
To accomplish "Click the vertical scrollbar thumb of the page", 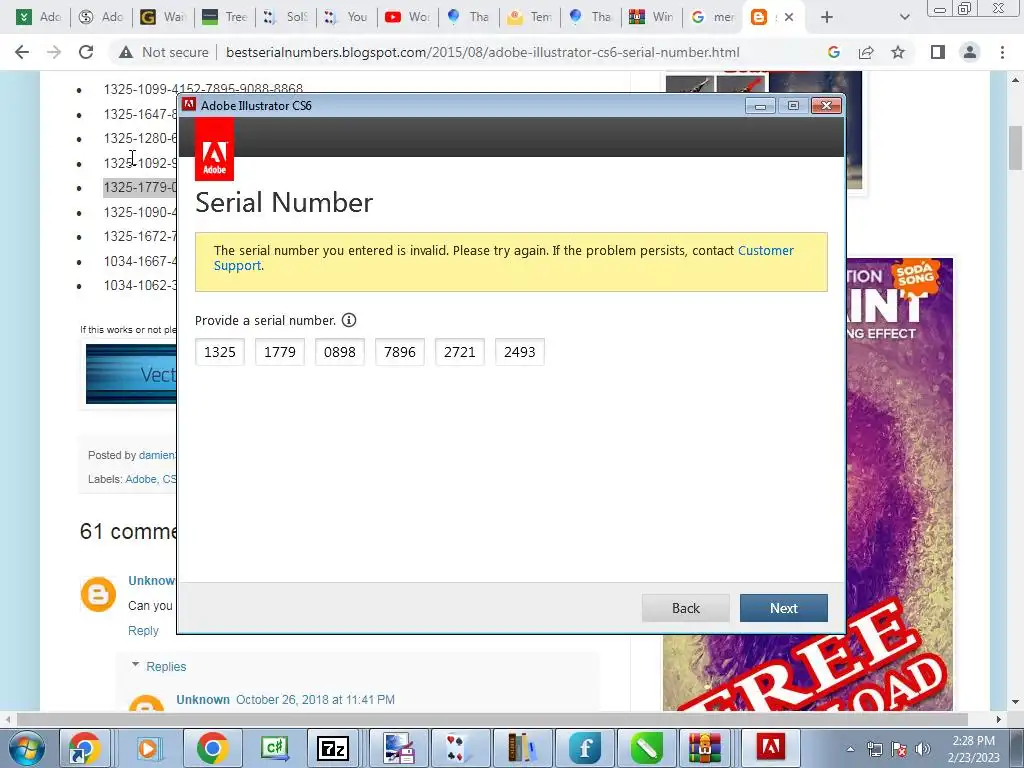I will [x=1015, y=147].
